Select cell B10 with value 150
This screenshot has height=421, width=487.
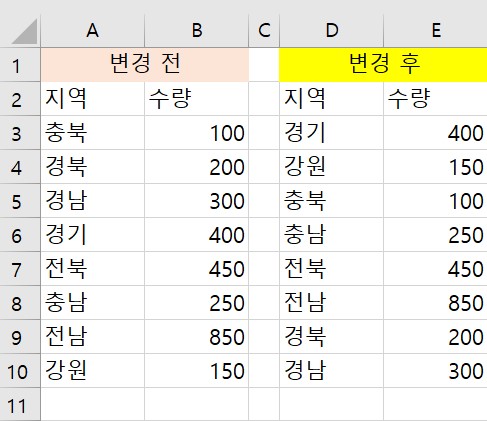[x=197, y=371]
